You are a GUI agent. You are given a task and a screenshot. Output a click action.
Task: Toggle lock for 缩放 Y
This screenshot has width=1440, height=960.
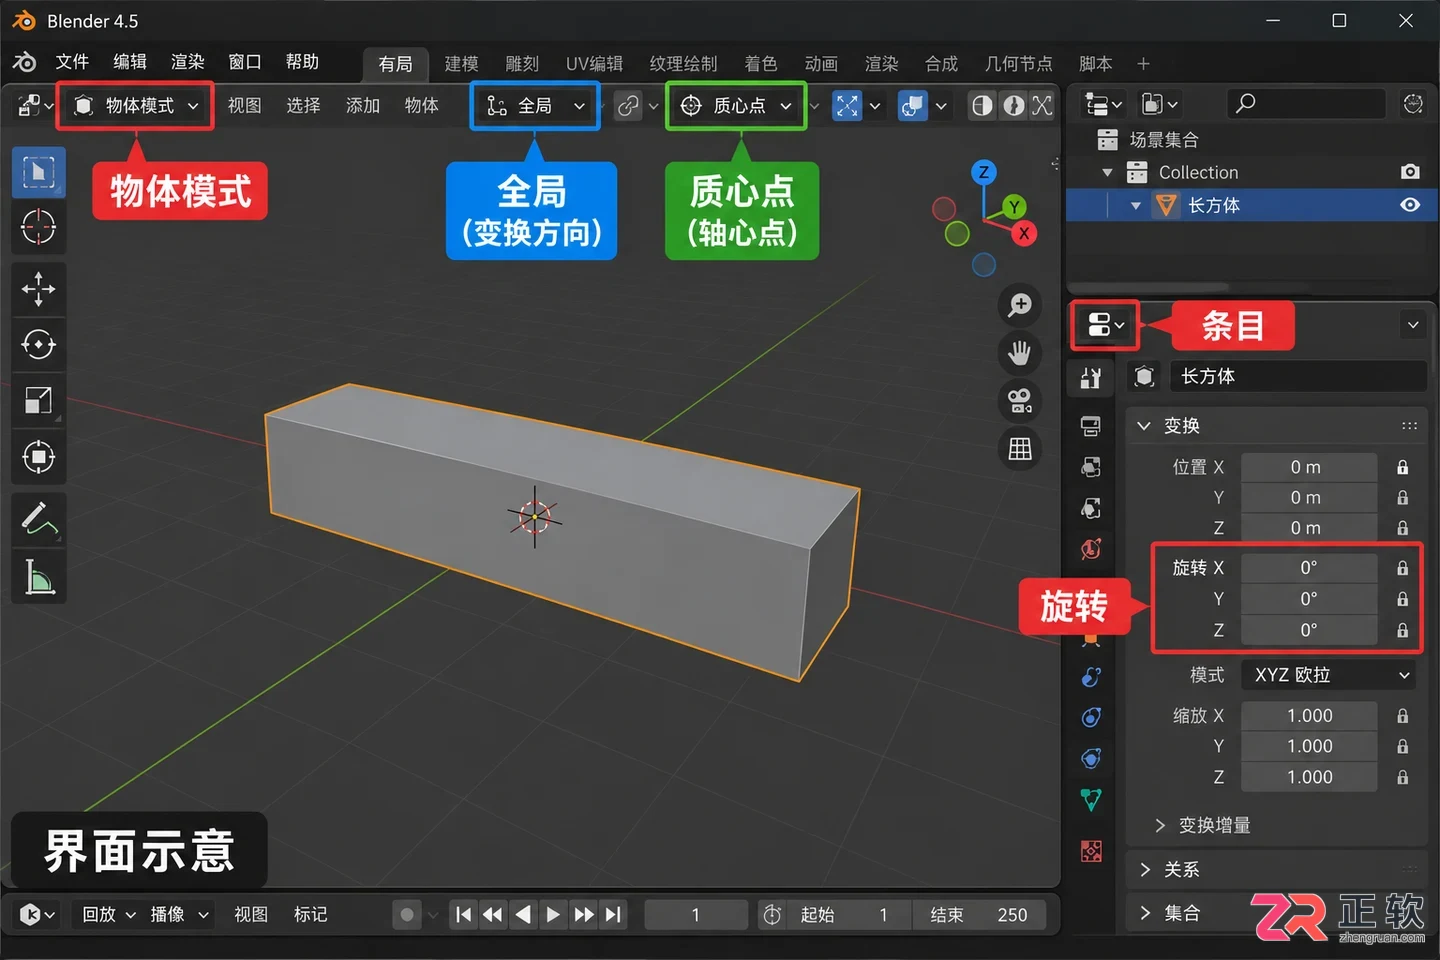click(x=1403, y=746)
